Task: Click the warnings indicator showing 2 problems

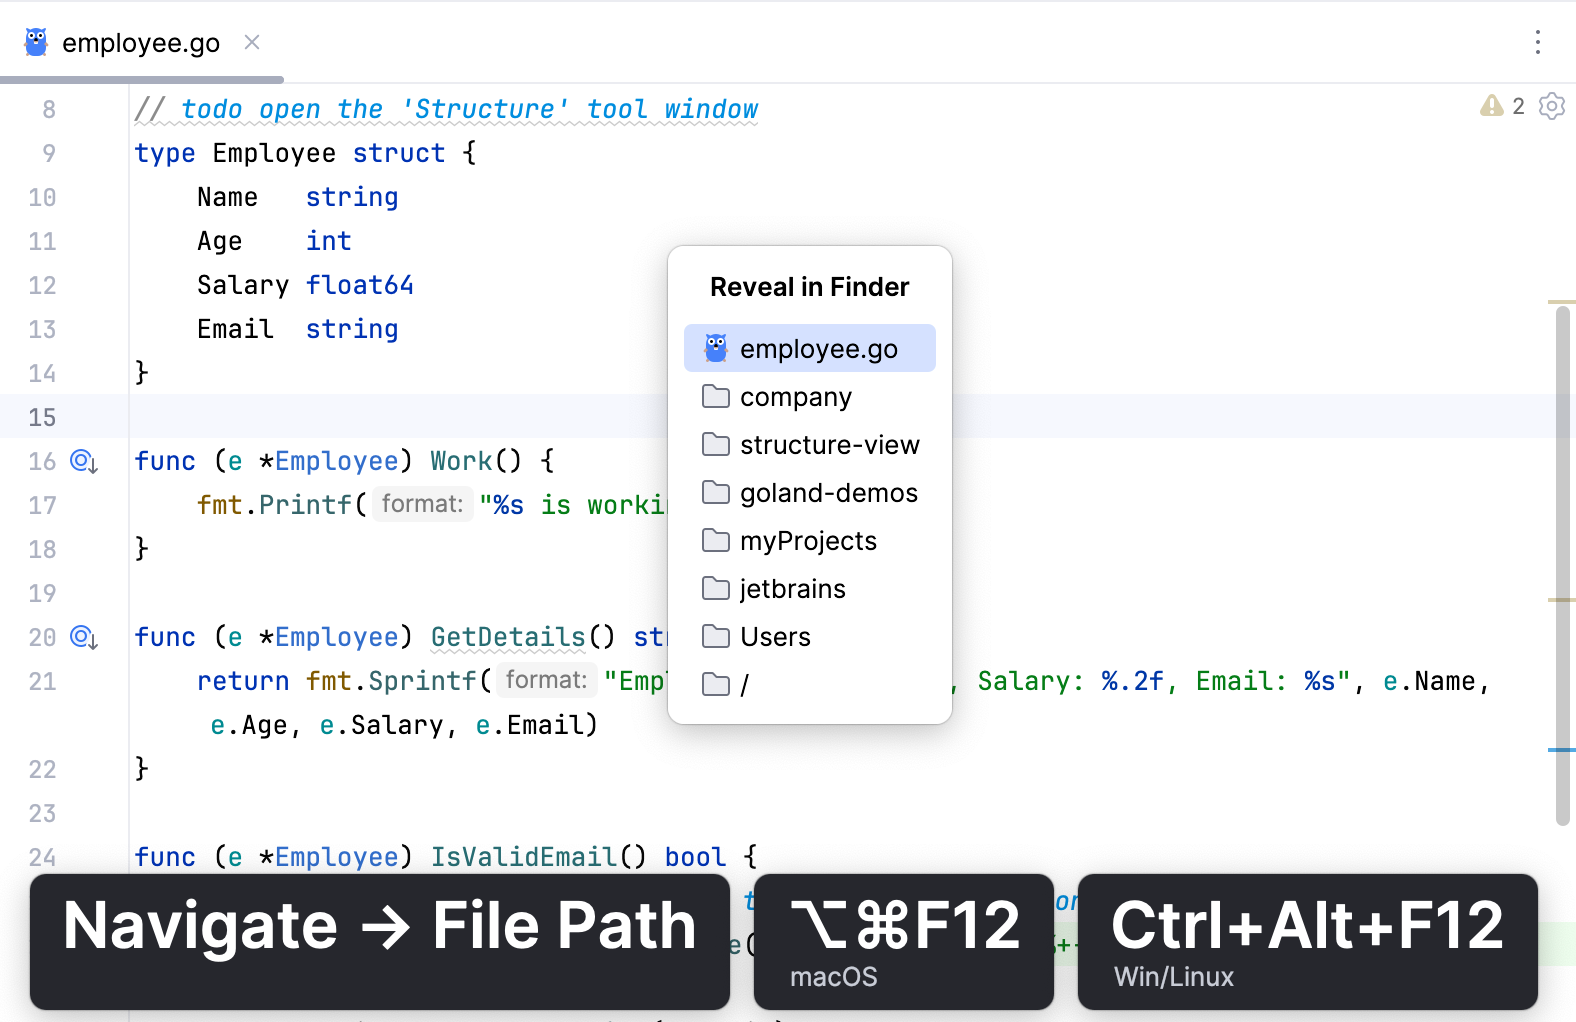Action: 1502,106
